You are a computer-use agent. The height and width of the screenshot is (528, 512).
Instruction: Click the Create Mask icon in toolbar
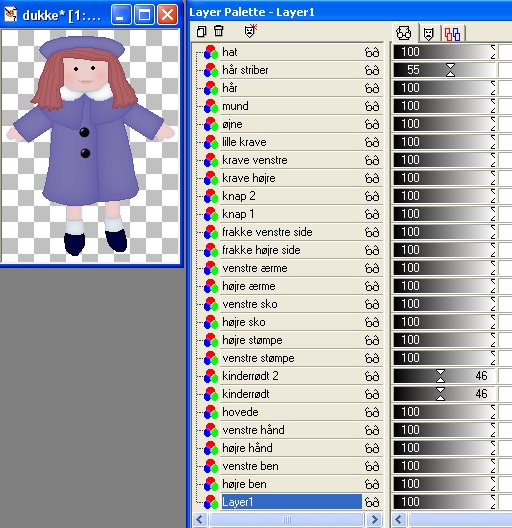pyautogui.click(x=251, y=31)
